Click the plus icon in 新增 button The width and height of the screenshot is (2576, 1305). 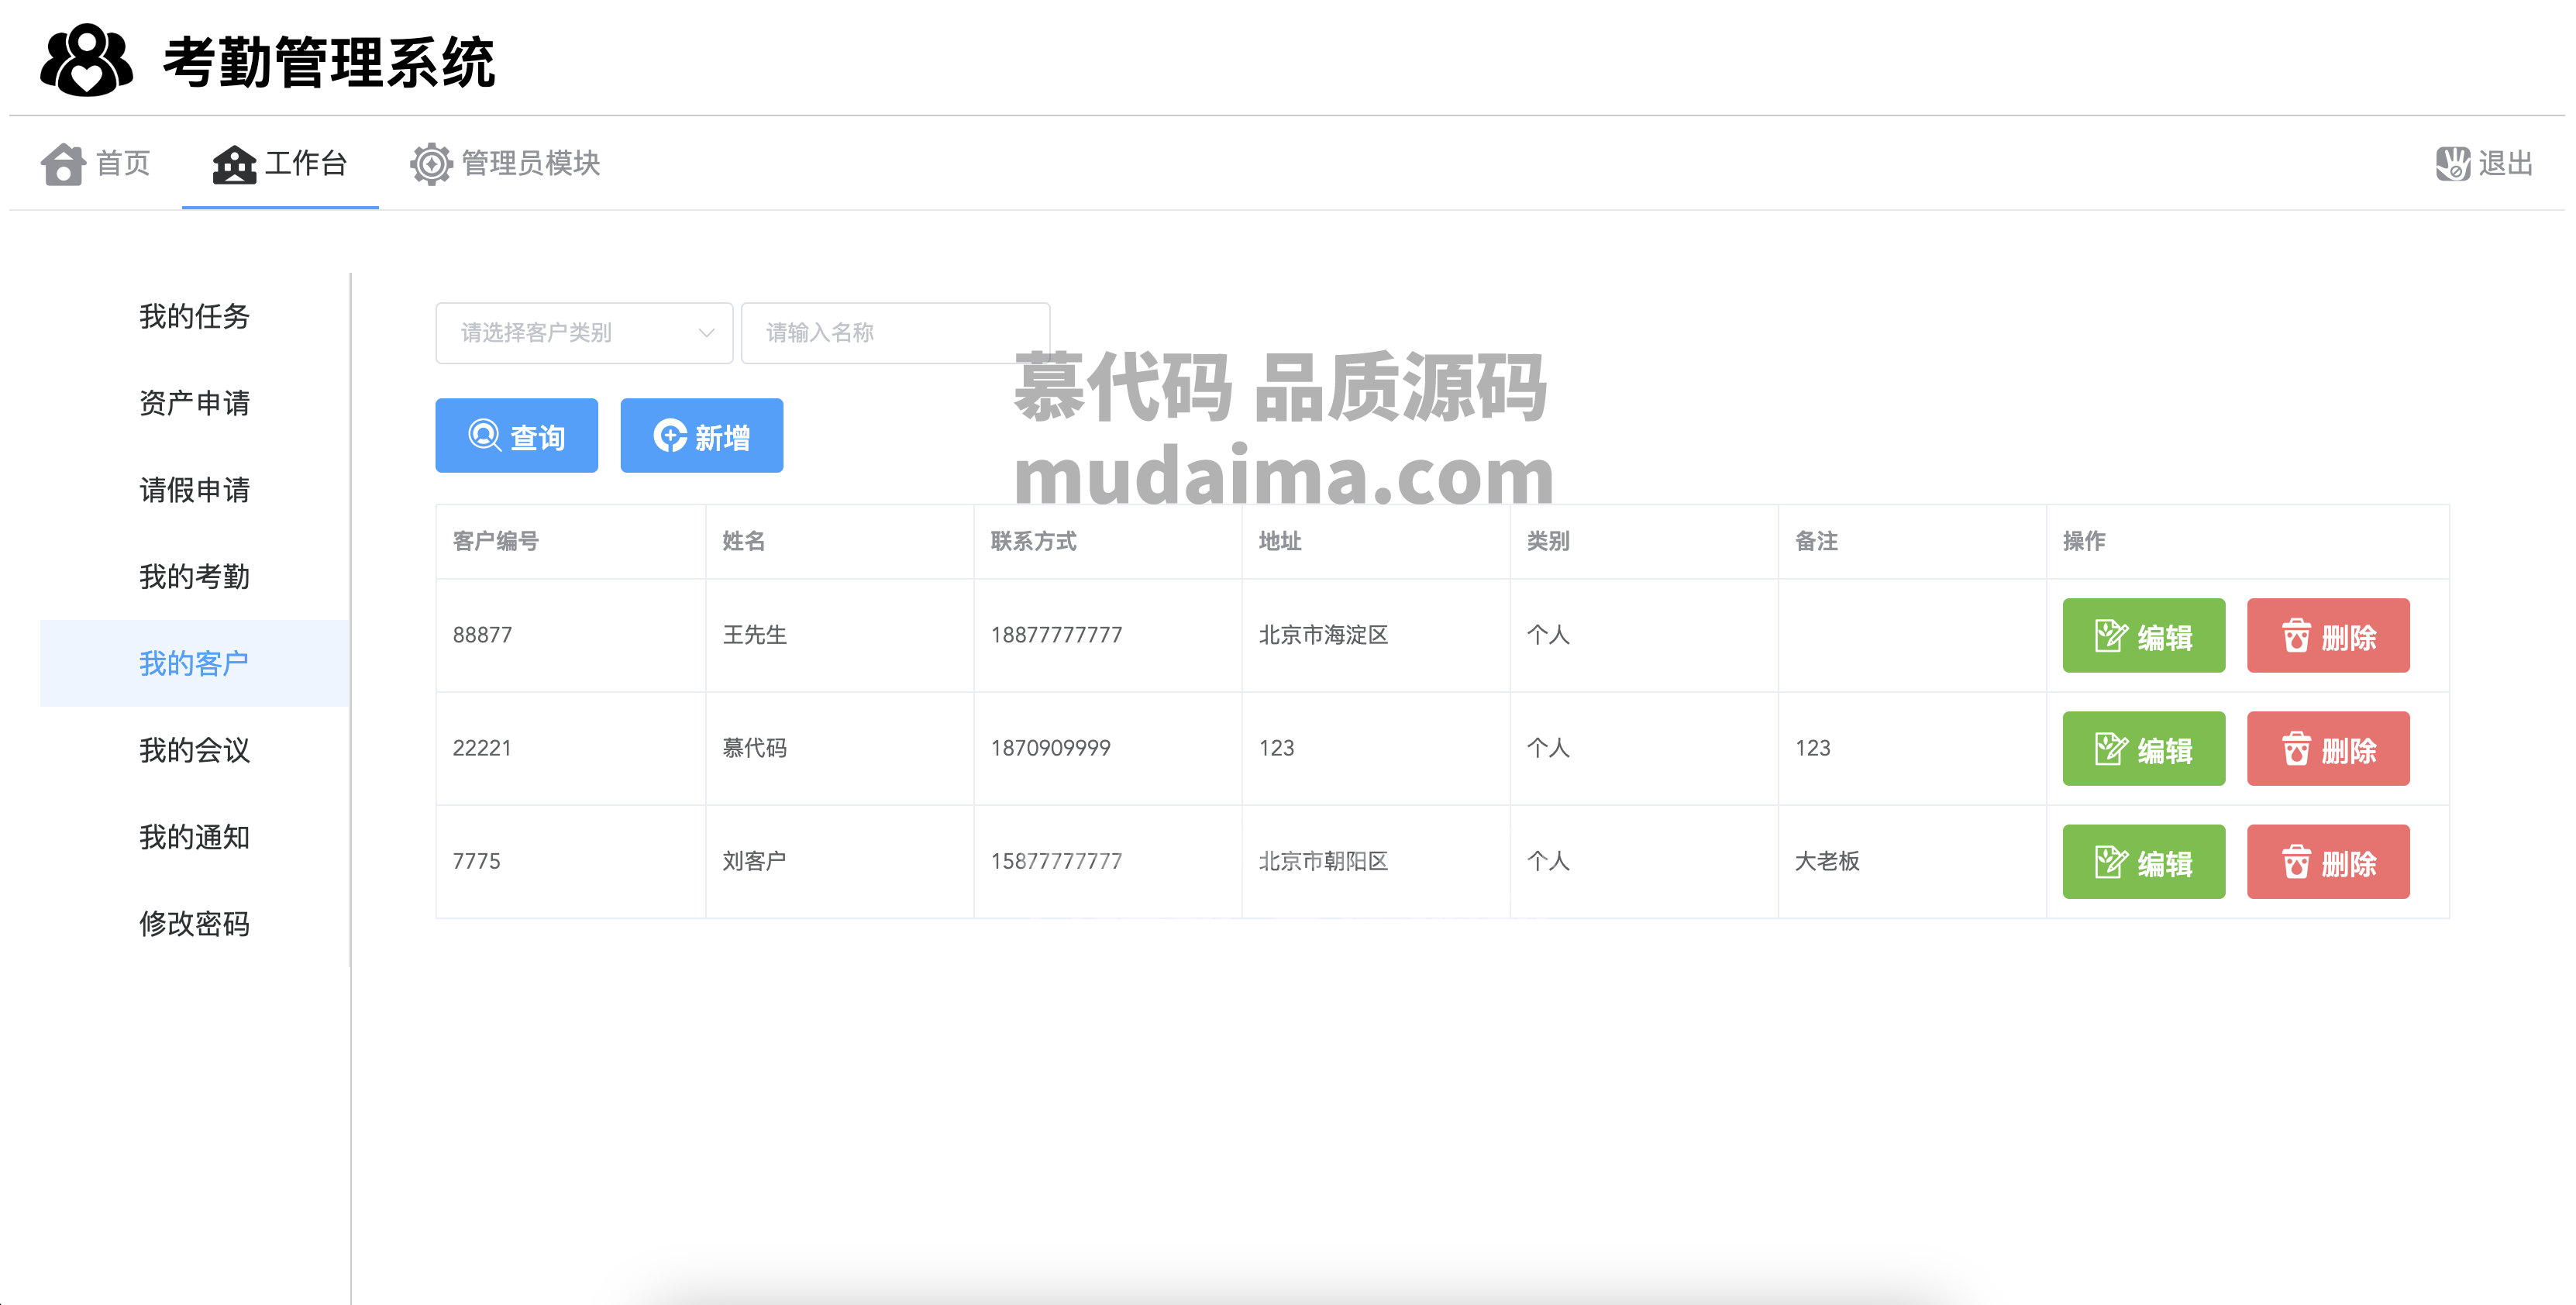coord(669,436)
